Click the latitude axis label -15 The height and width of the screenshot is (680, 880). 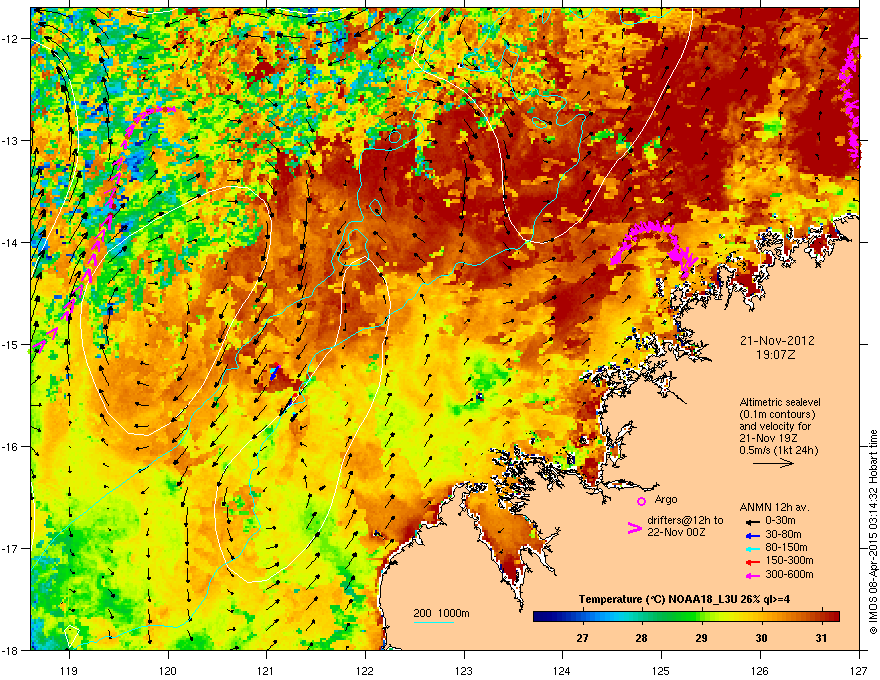tap(11, 344)
